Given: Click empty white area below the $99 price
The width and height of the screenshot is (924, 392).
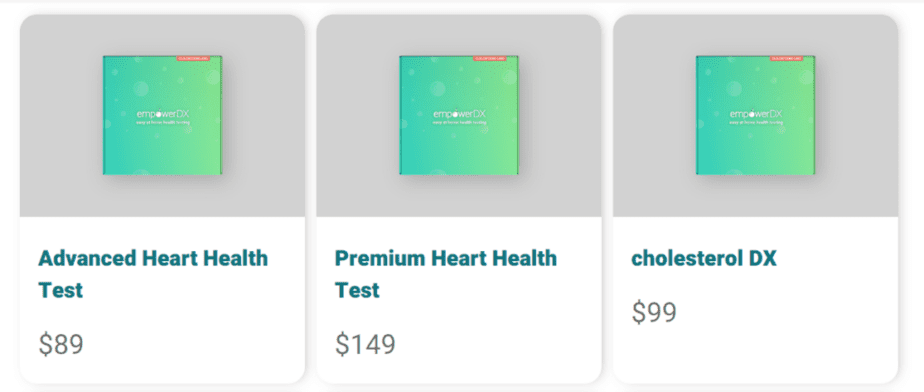Looking at the screenshot, I should (x=755, y=354).
